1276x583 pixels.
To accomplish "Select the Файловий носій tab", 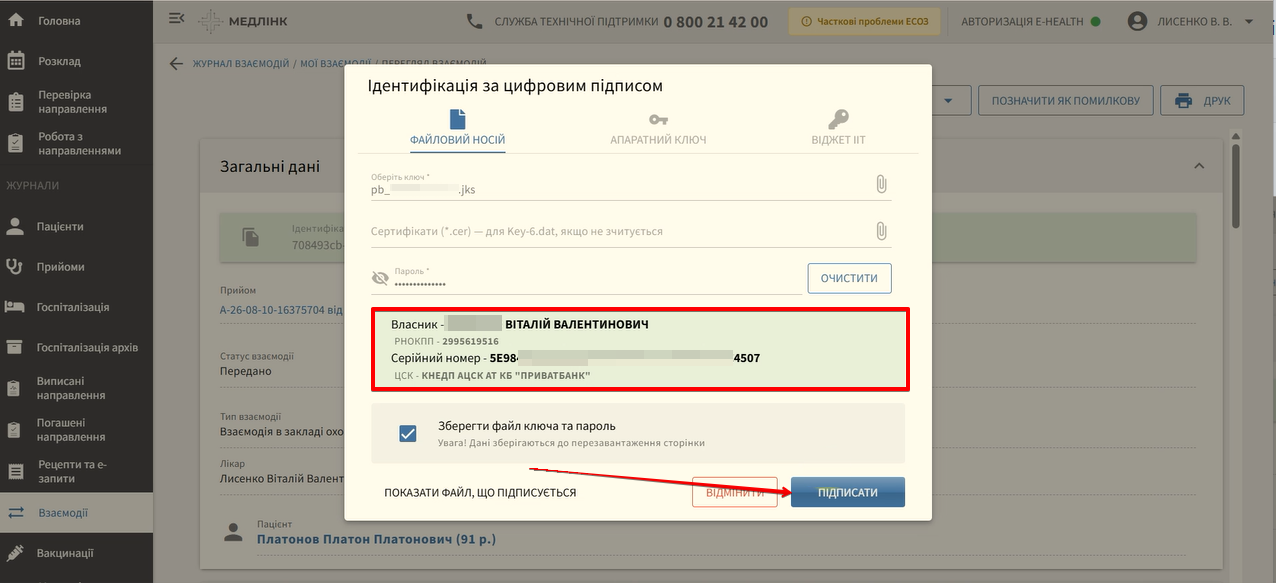I will [457, 130].
